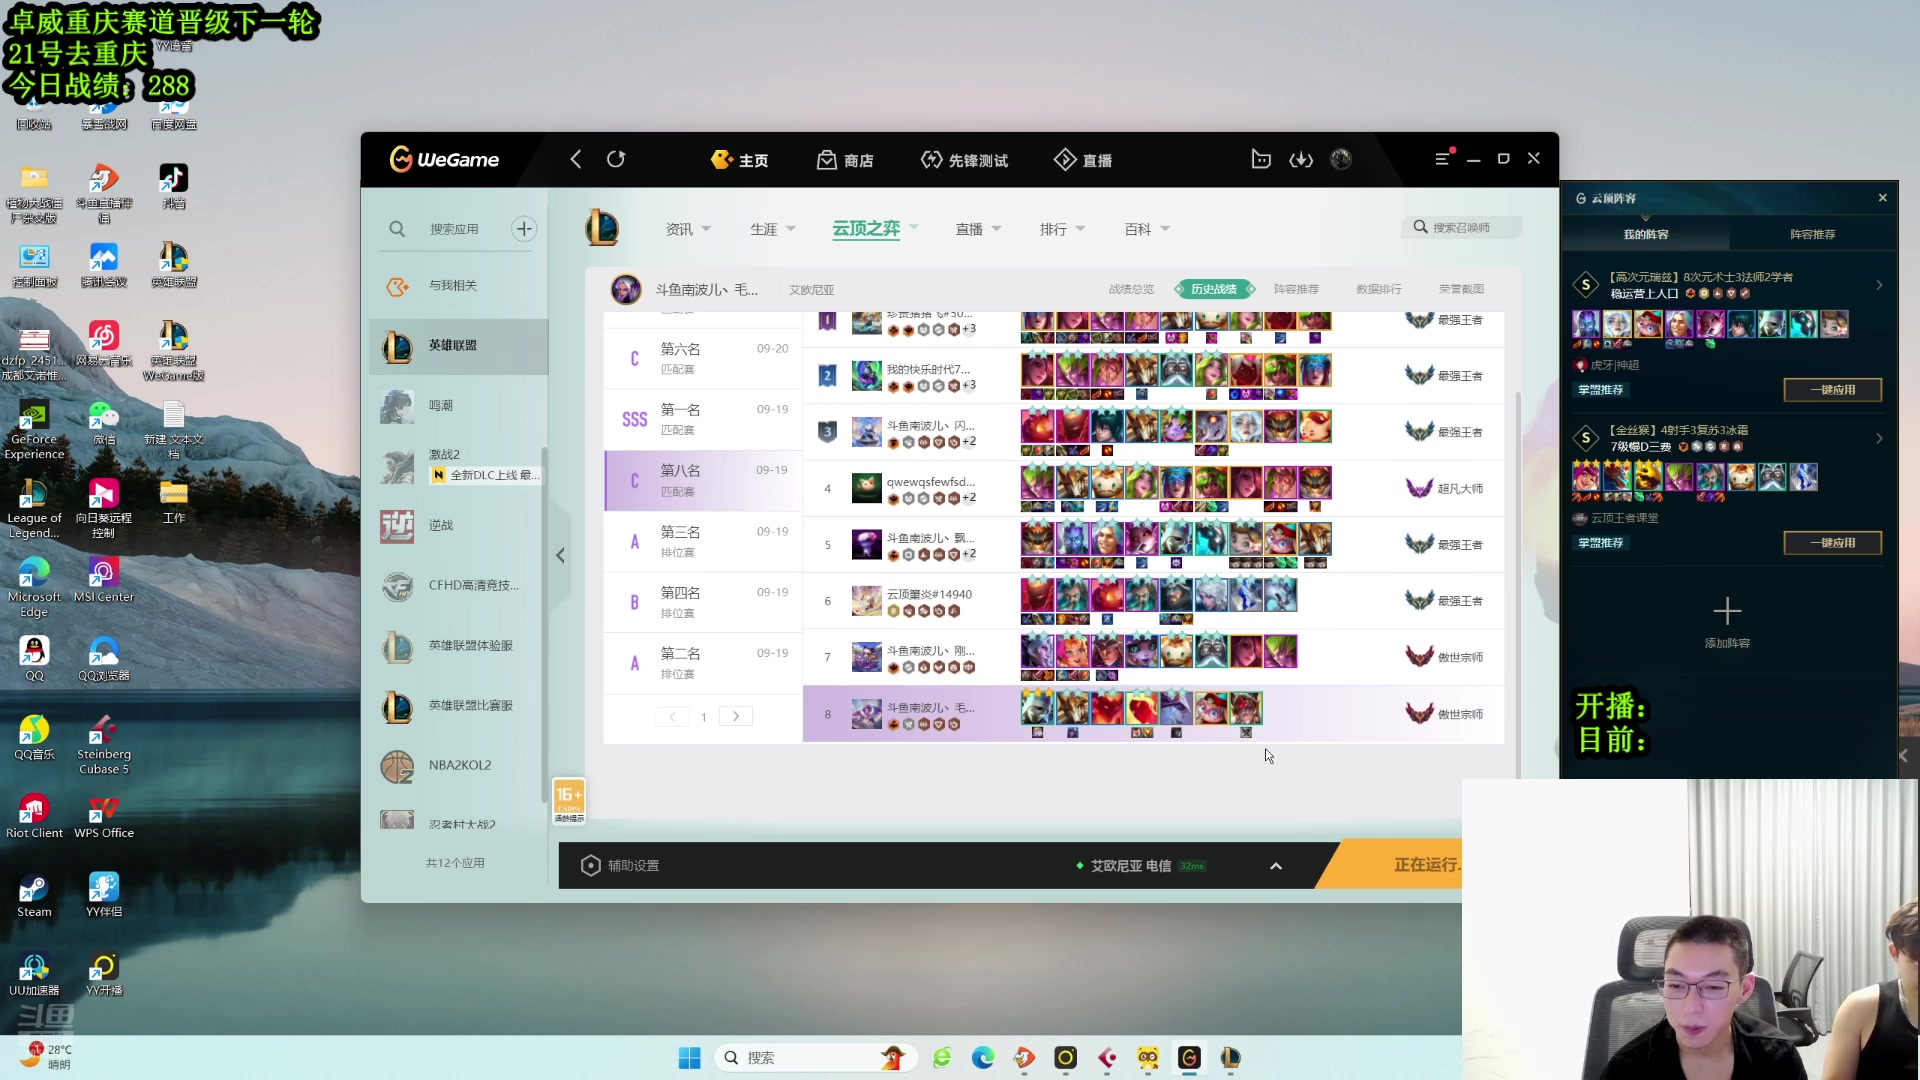Expand the 金丝猴 lineup chevron
1920x1080 pixels.
(x=1879, y=439)
